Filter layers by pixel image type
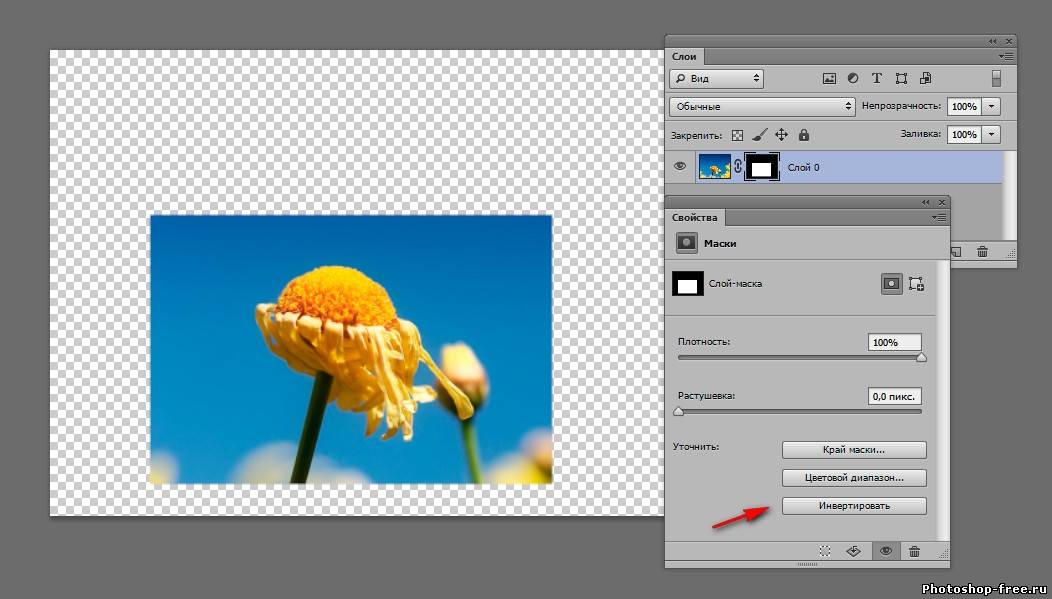 click(x=829, y=78)
